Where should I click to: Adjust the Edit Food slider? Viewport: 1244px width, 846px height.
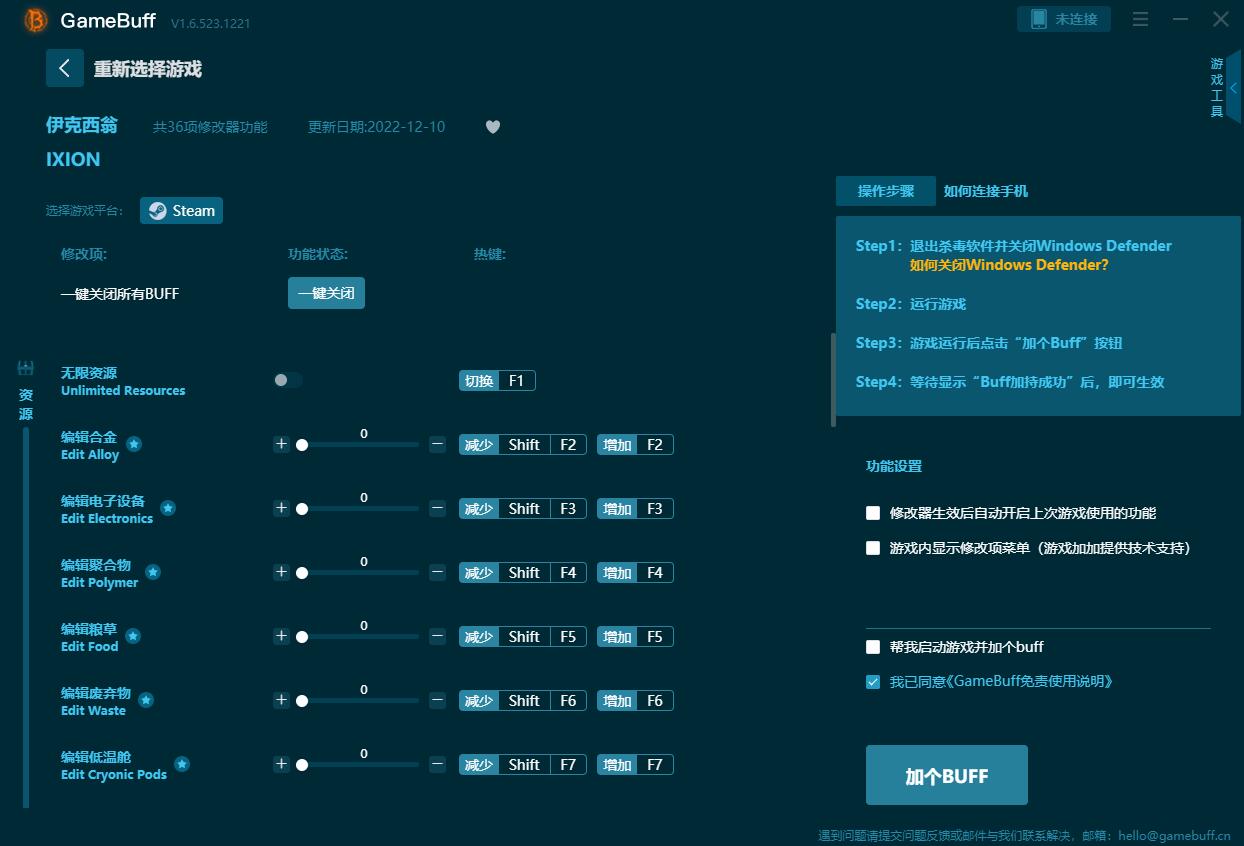click(x=360, y=636)
